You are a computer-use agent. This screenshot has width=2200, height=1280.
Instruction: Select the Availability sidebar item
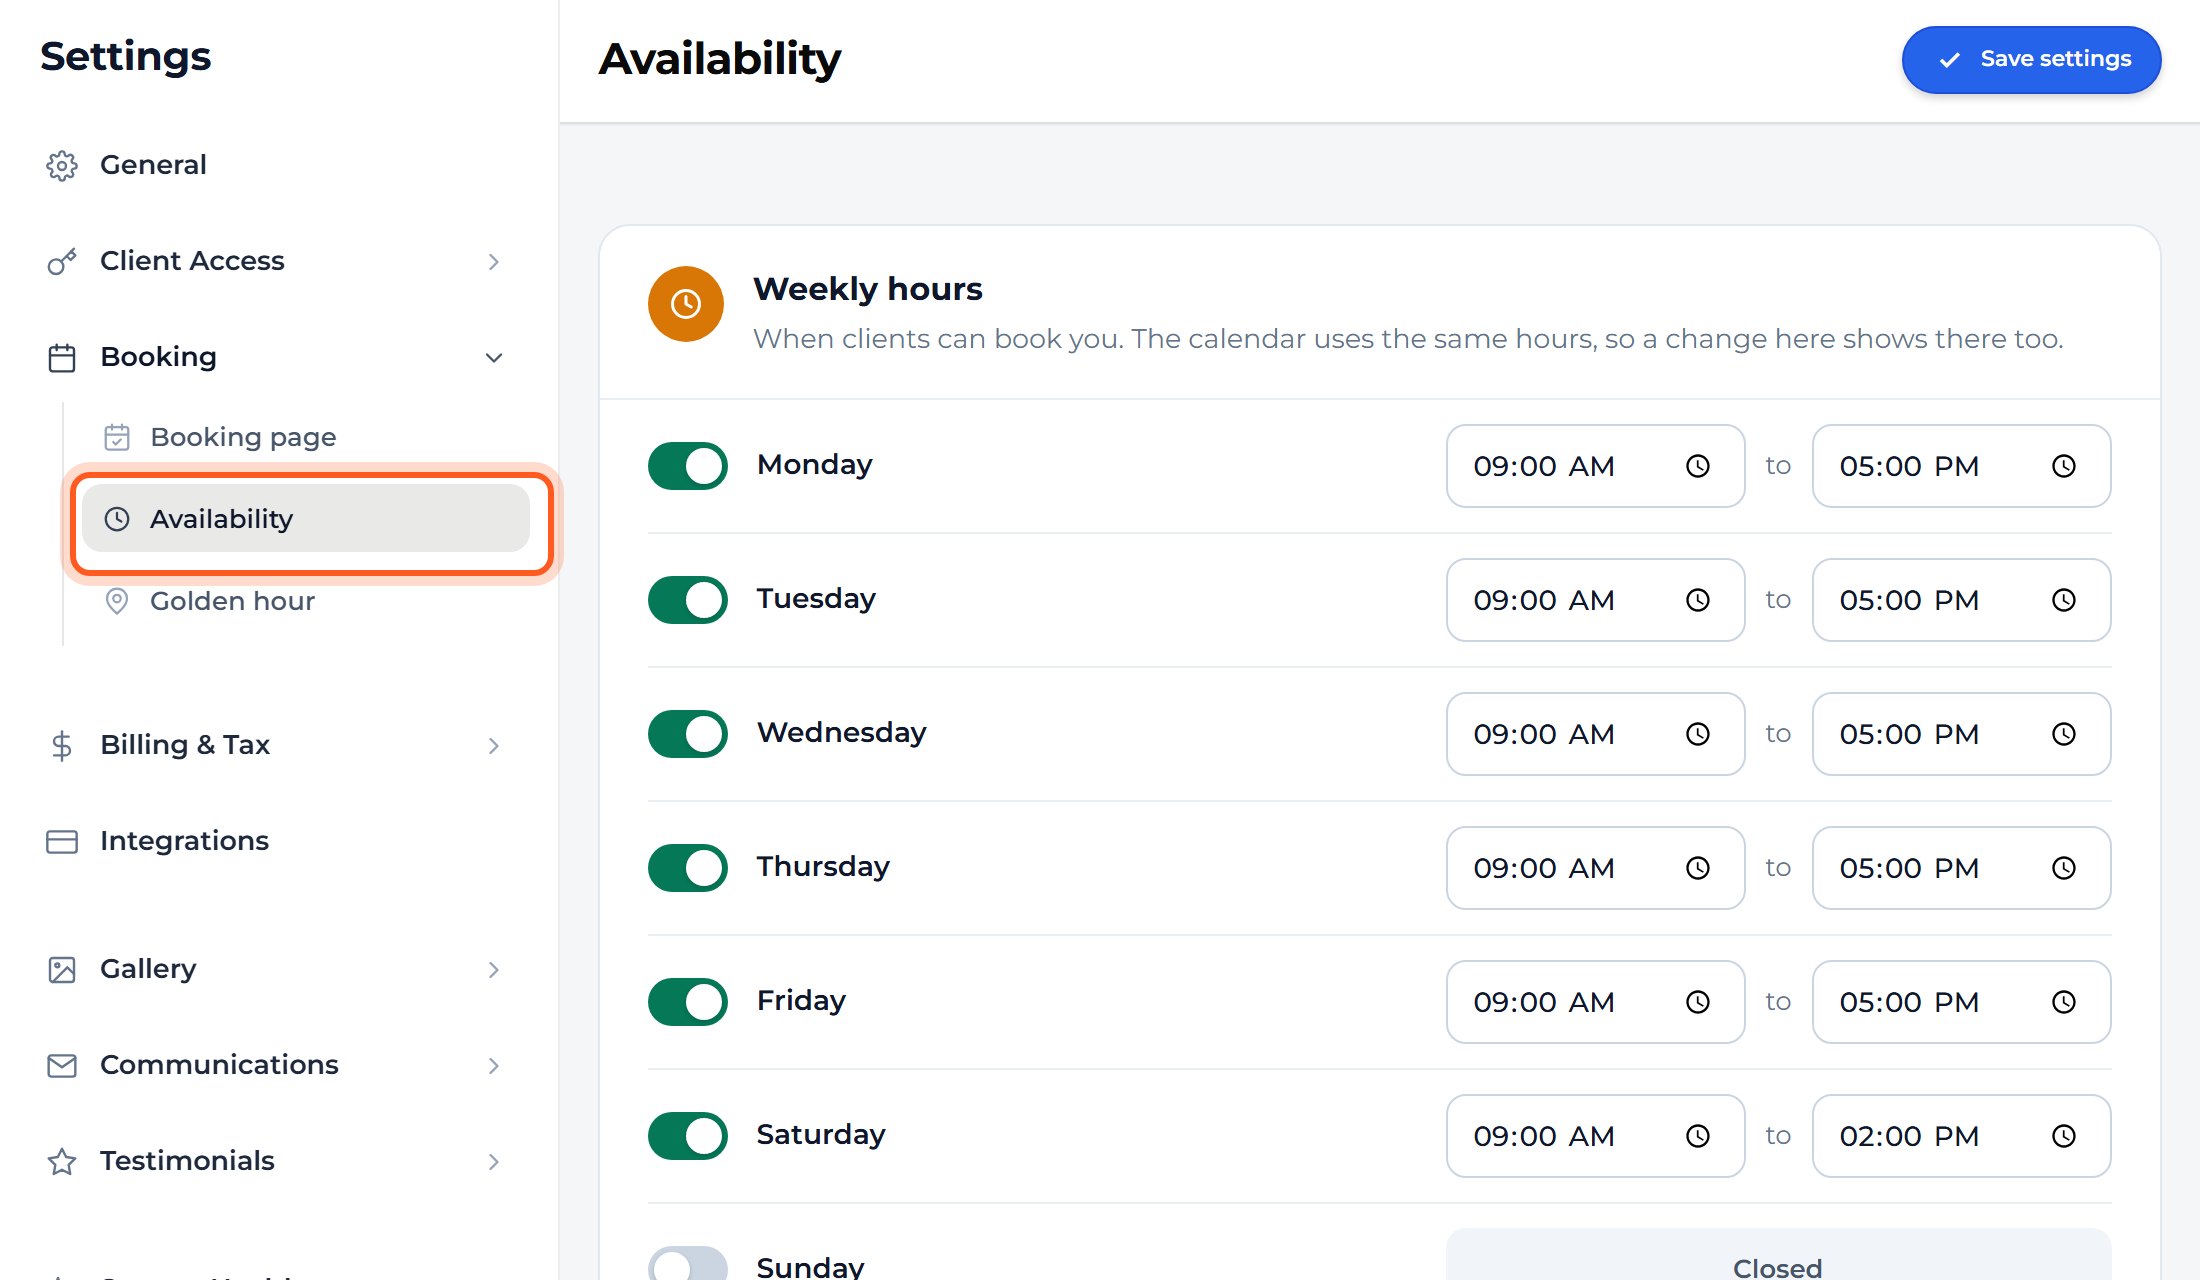coord(305,518)
